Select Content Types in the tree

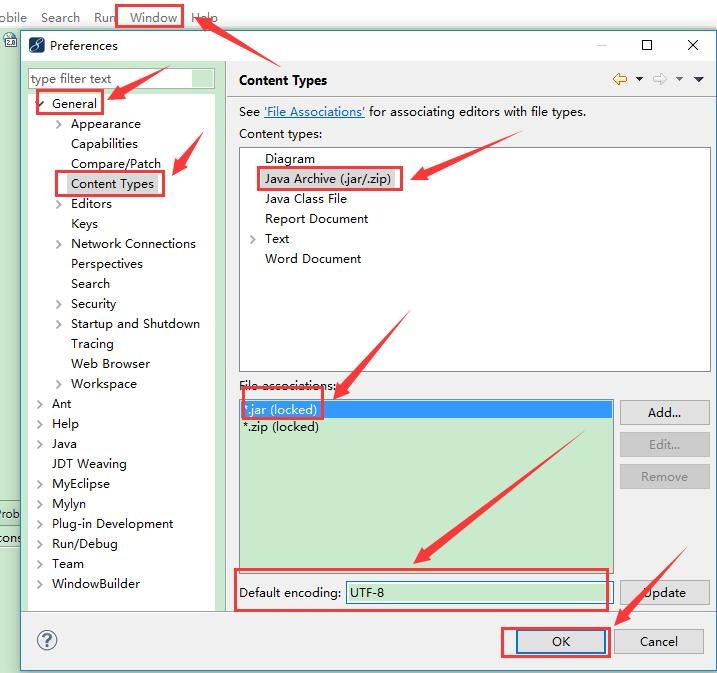(112, 184)
